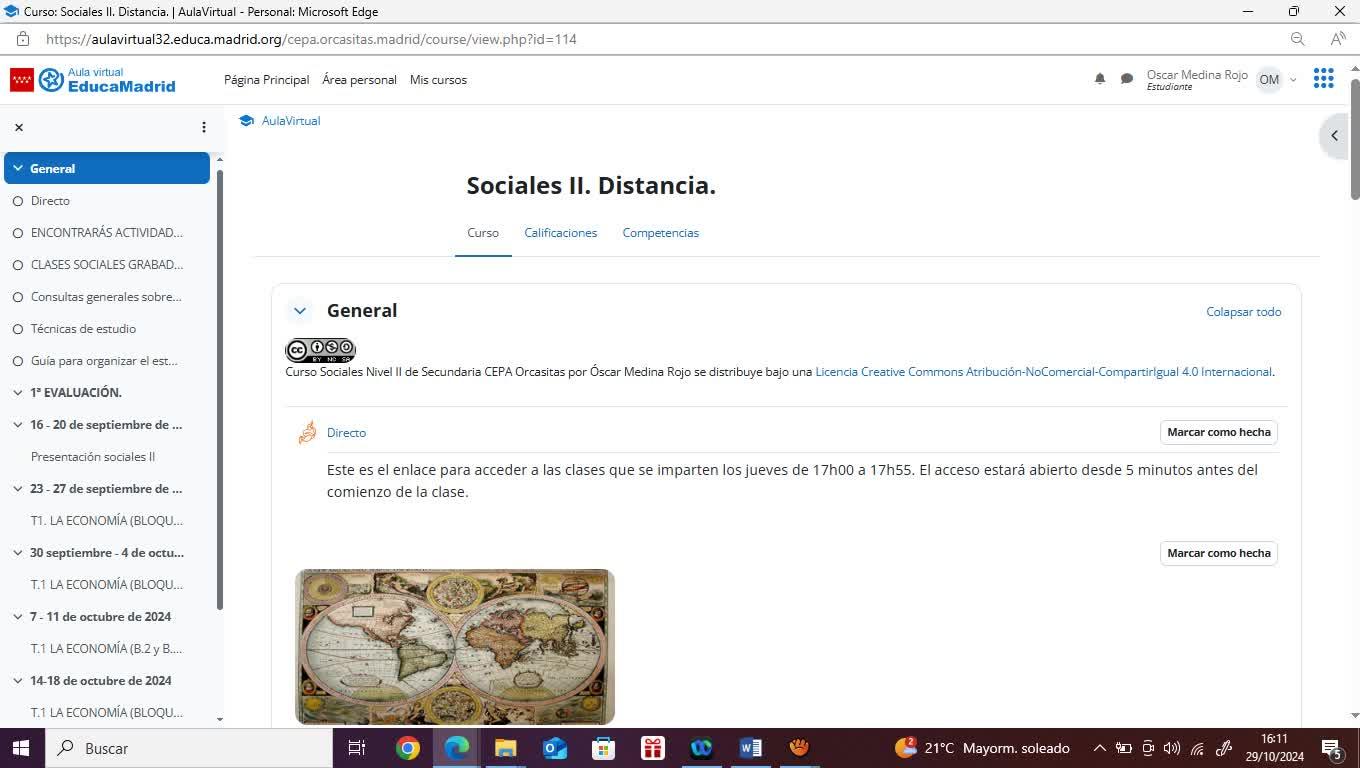Show hidden system tray icons
Image resolution: width=1360 pixels, height=768 pixels.
click(x=1099, y=748)
